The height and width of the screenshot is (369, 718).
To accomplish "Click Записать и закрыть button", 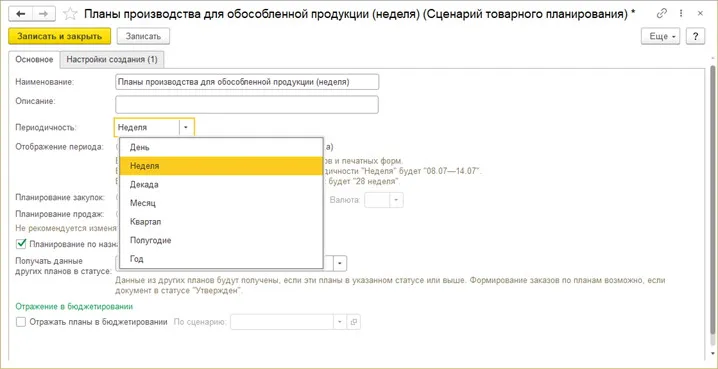I will pyautogui.click(x=60, y=37).
